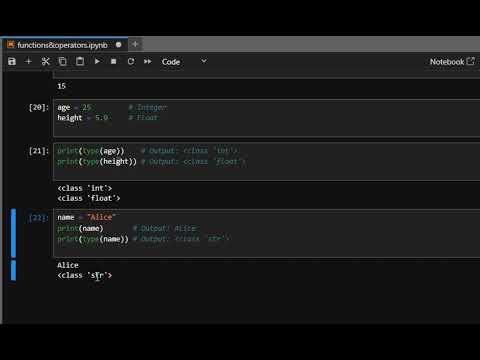The image size is (480, 360).
Task: Restart the kernel
Action: tap(131, 62)
